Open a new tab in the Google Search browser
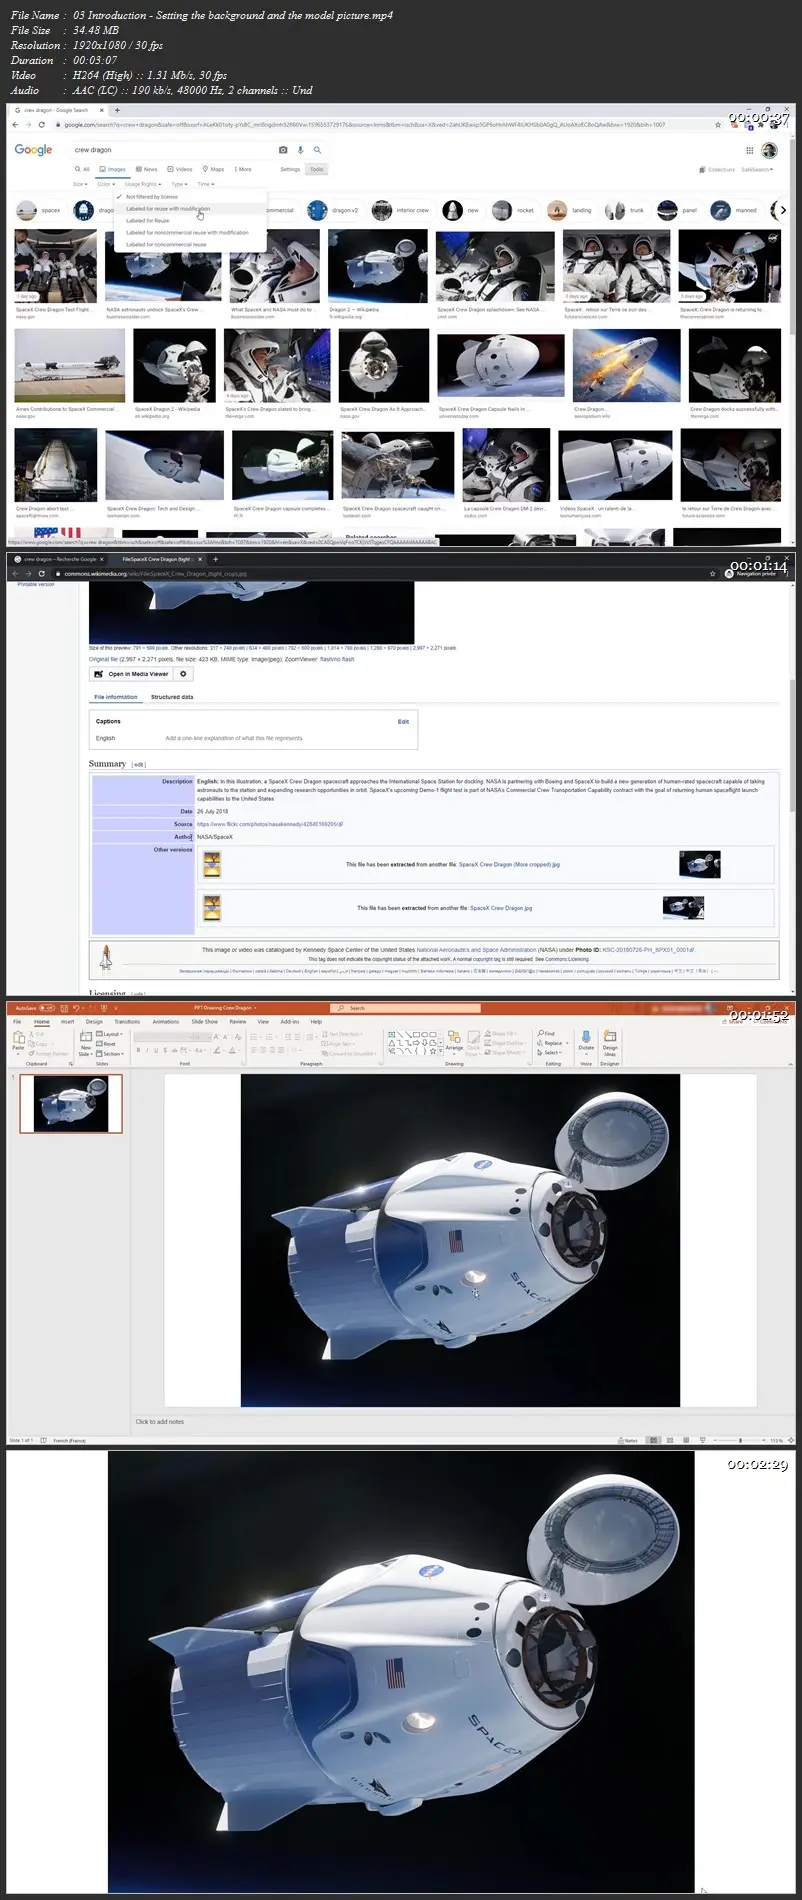Screen dimensions: 802x1900 [117, 110]
